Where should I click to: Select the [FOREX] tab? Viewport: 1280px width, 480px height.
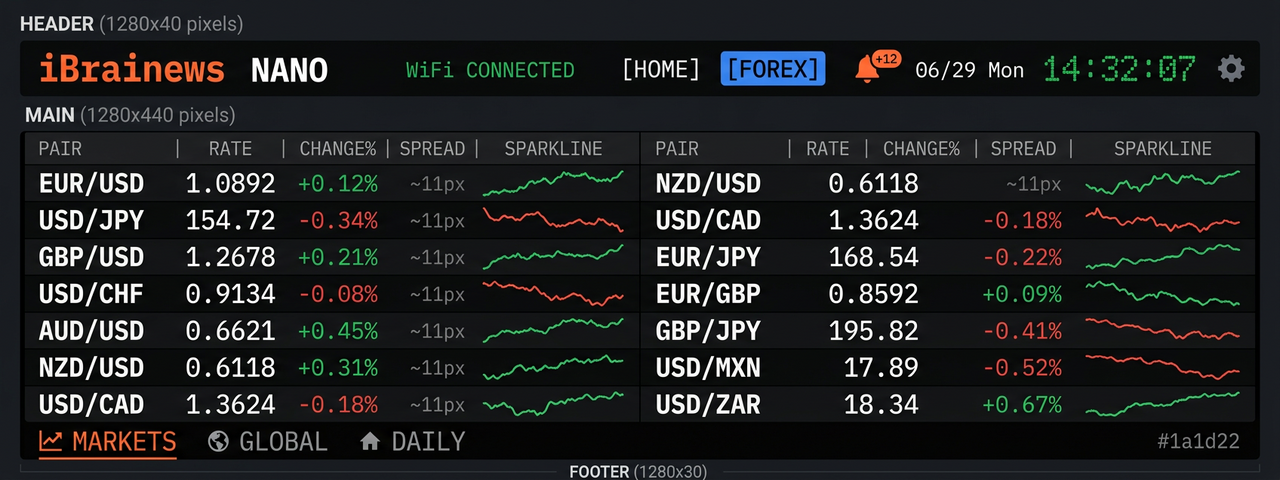[x=773, y=69]
